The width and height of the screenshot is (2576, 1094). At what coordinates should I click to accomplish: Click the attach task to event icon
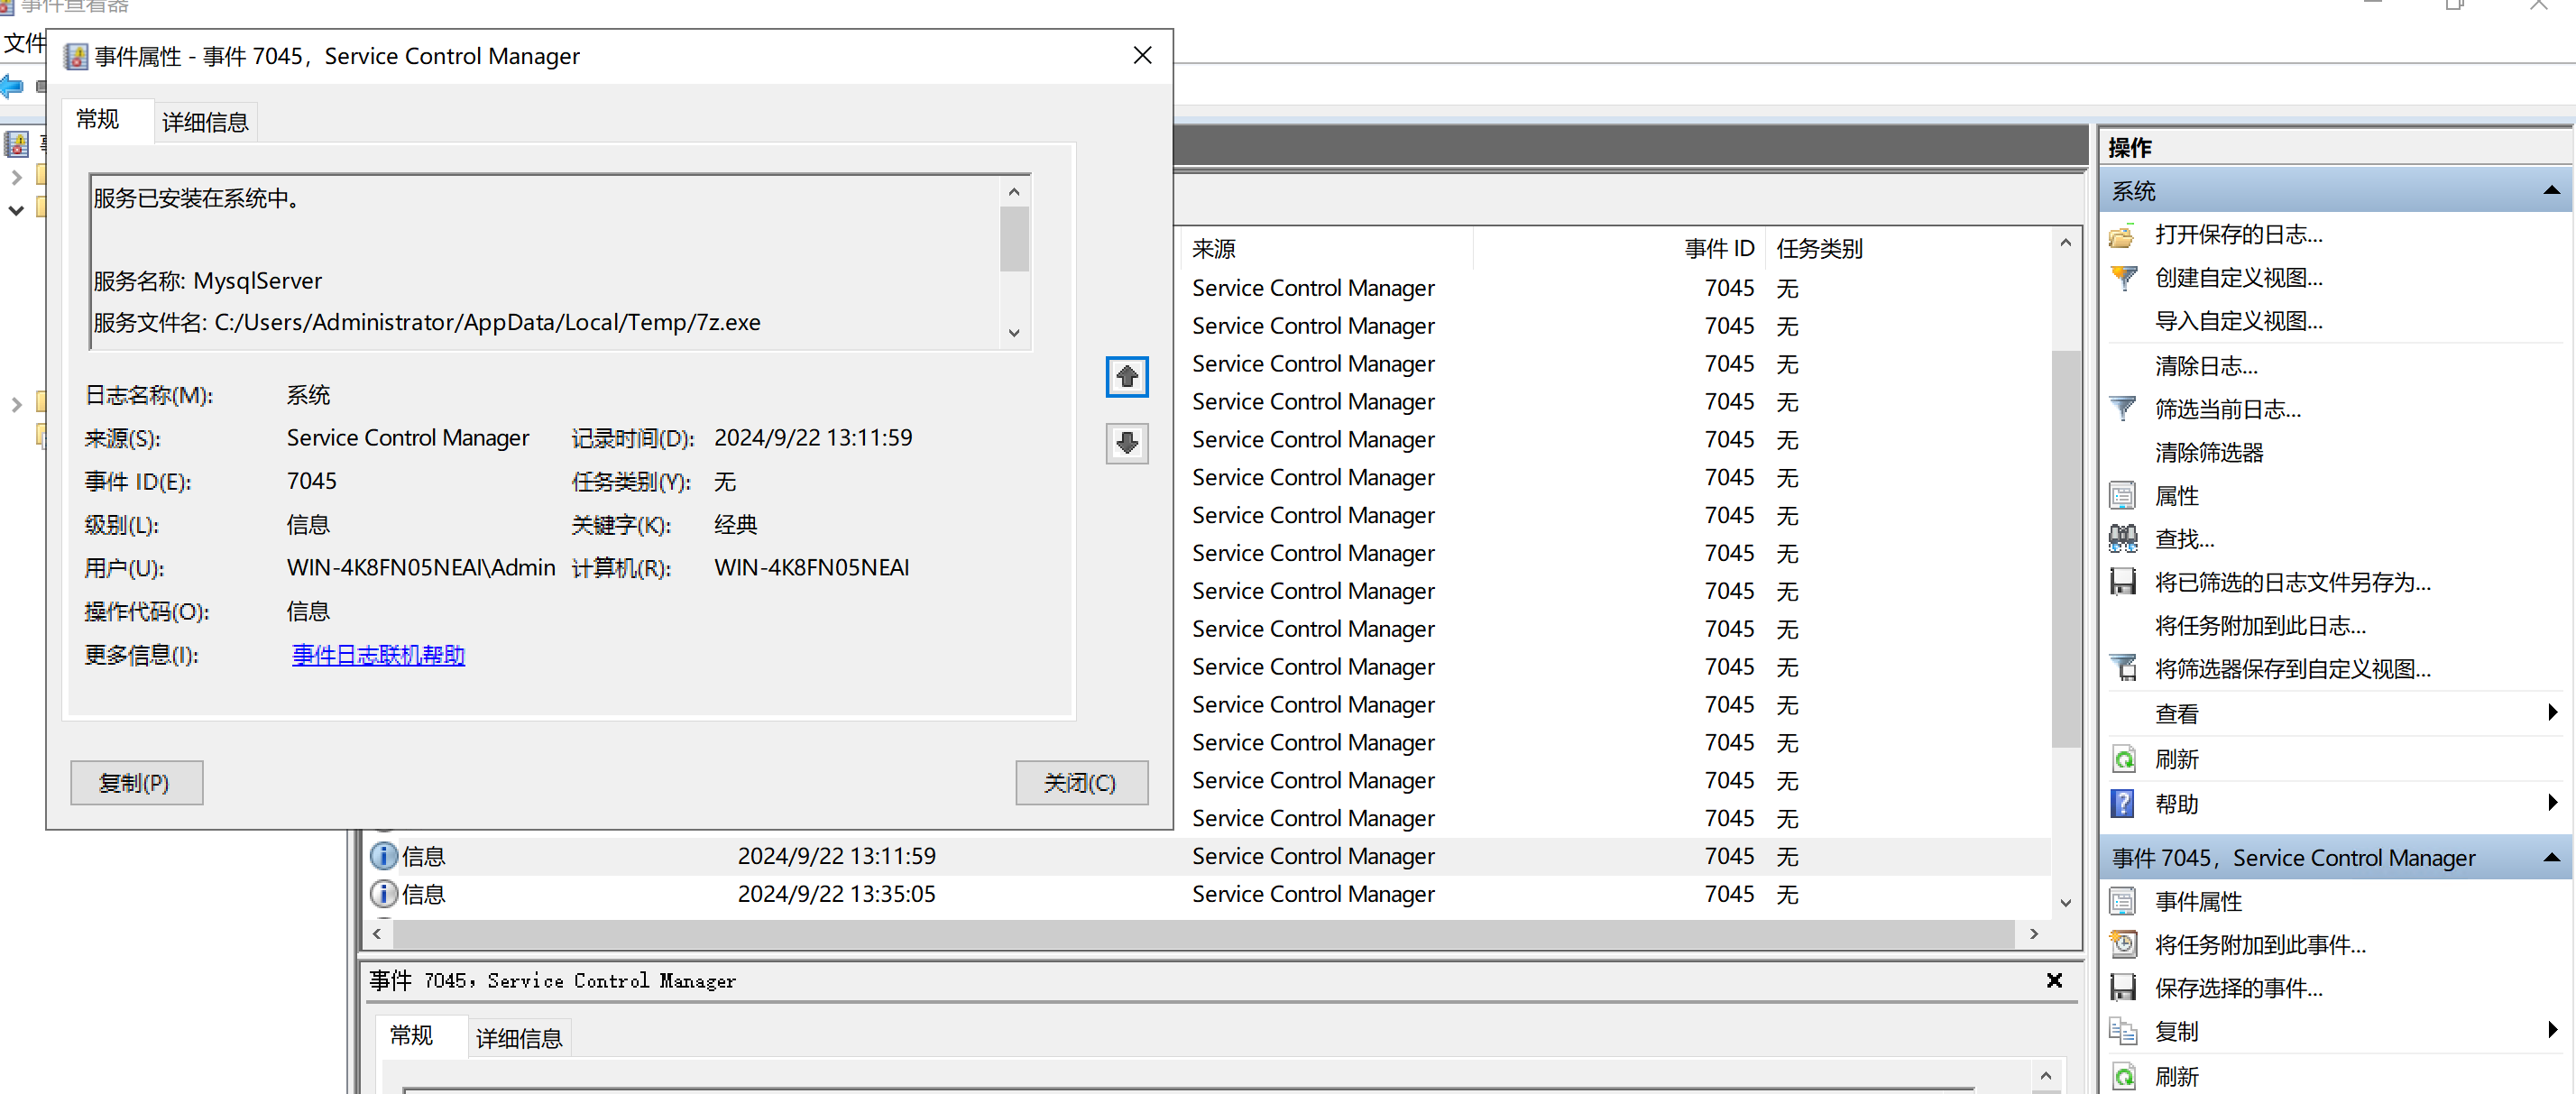(2122, 945)
